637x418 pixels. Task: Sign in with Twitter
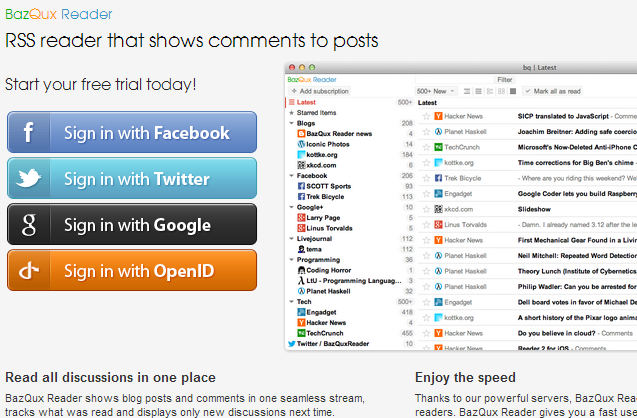[x=132, y=178]
